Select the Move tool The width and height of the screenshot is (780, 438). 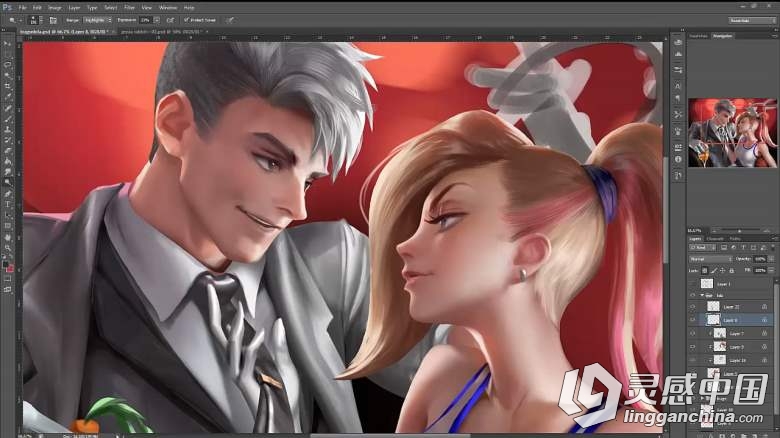tap(8, 43)
